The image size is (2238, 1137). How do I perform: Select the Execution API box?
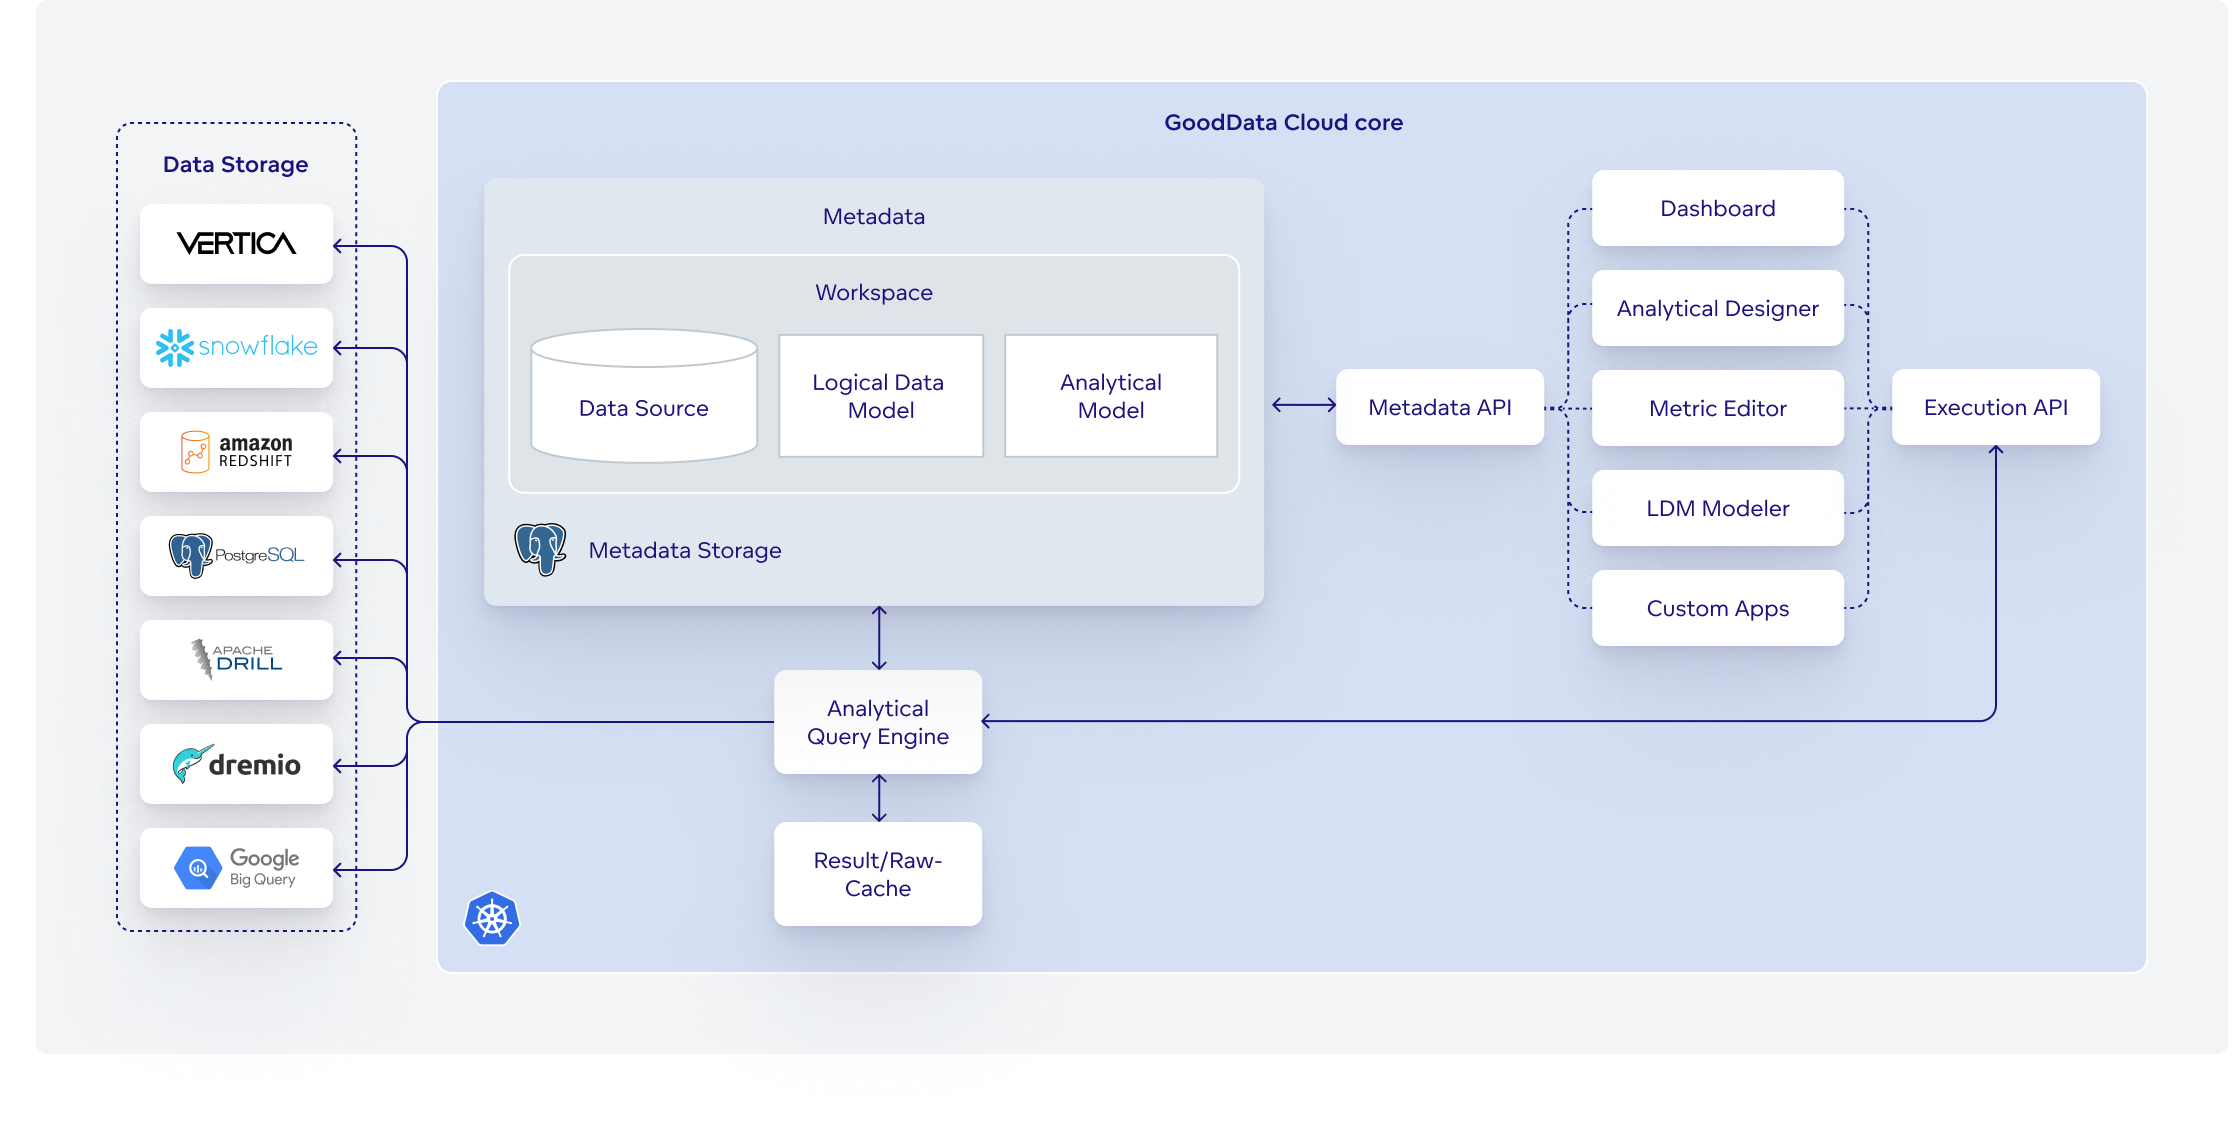1996,407
